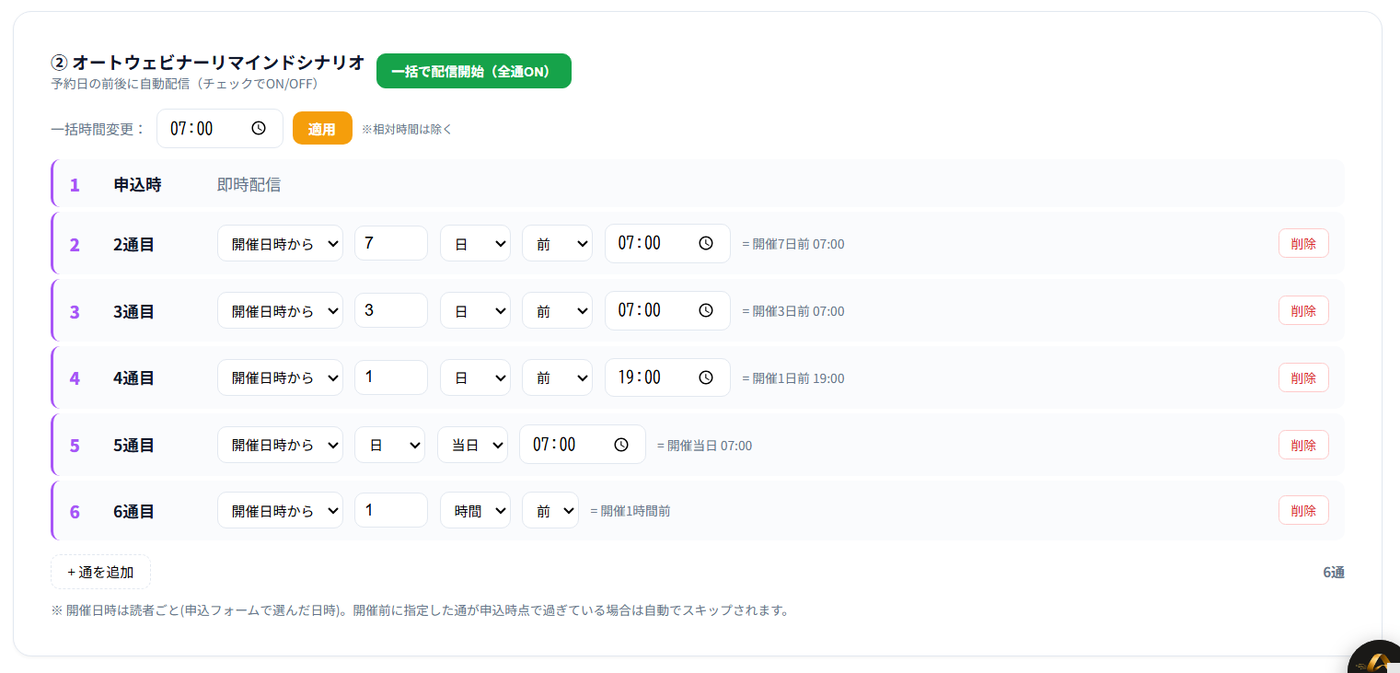Delete the 4通目 message row
1400x673 pixels.
pyautogui.click(x=1303, y=377)
